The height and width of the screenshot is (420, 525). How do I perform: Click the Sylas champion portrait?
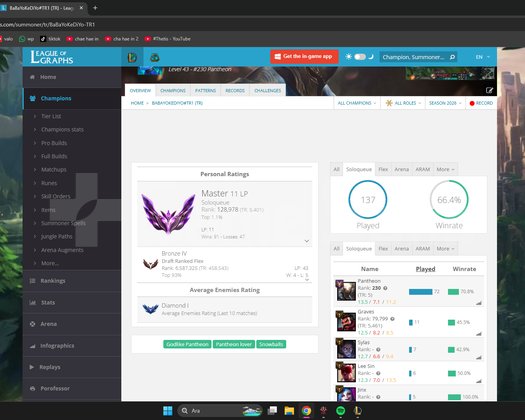(346, 349)
